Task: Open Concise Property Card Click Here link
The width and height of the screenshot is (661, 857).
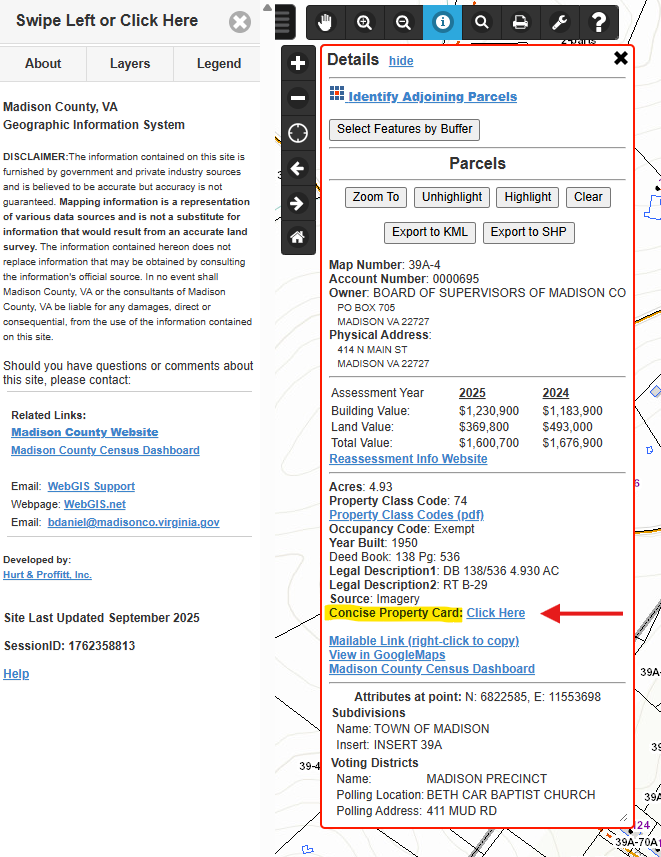Action: [x=496, y=613]
